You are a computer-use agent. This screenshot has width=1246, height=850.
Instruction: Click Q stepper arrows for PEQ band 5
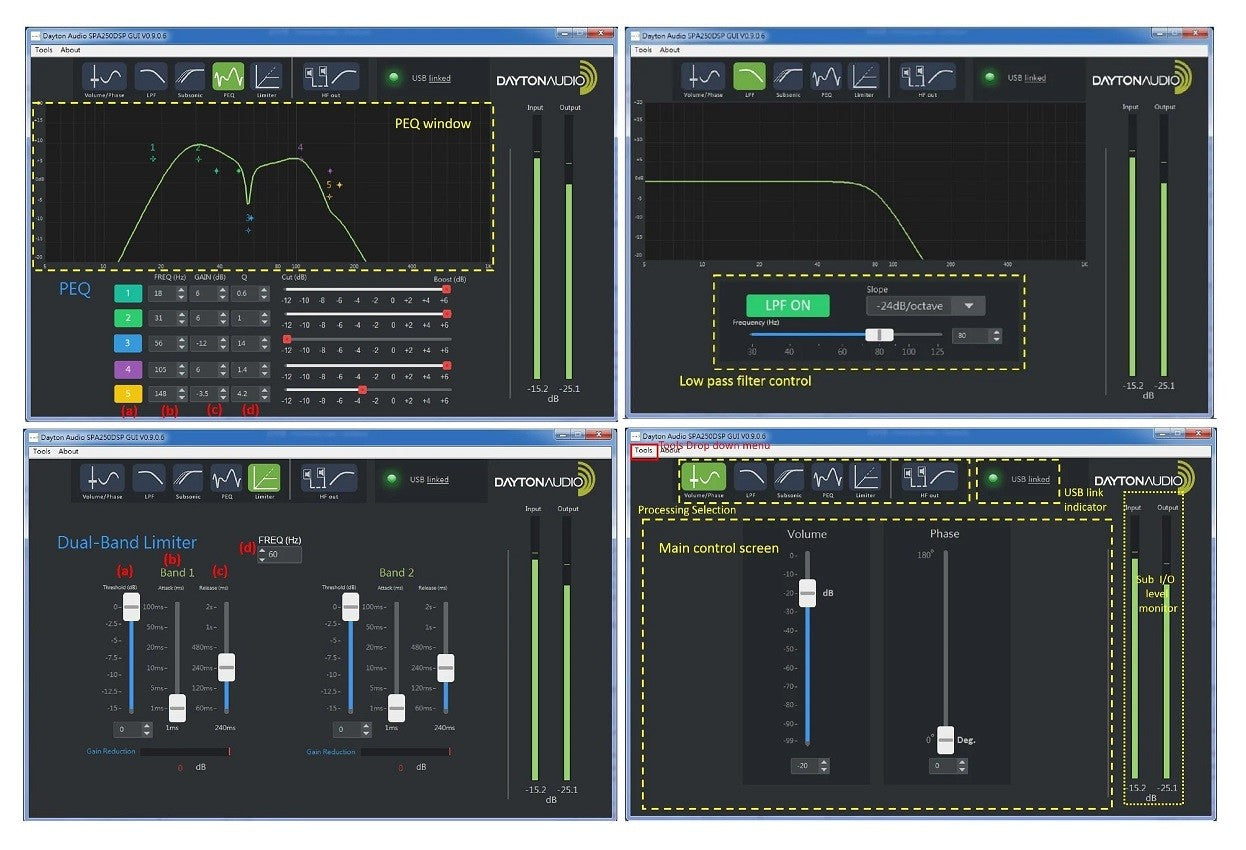coord(263,394)
